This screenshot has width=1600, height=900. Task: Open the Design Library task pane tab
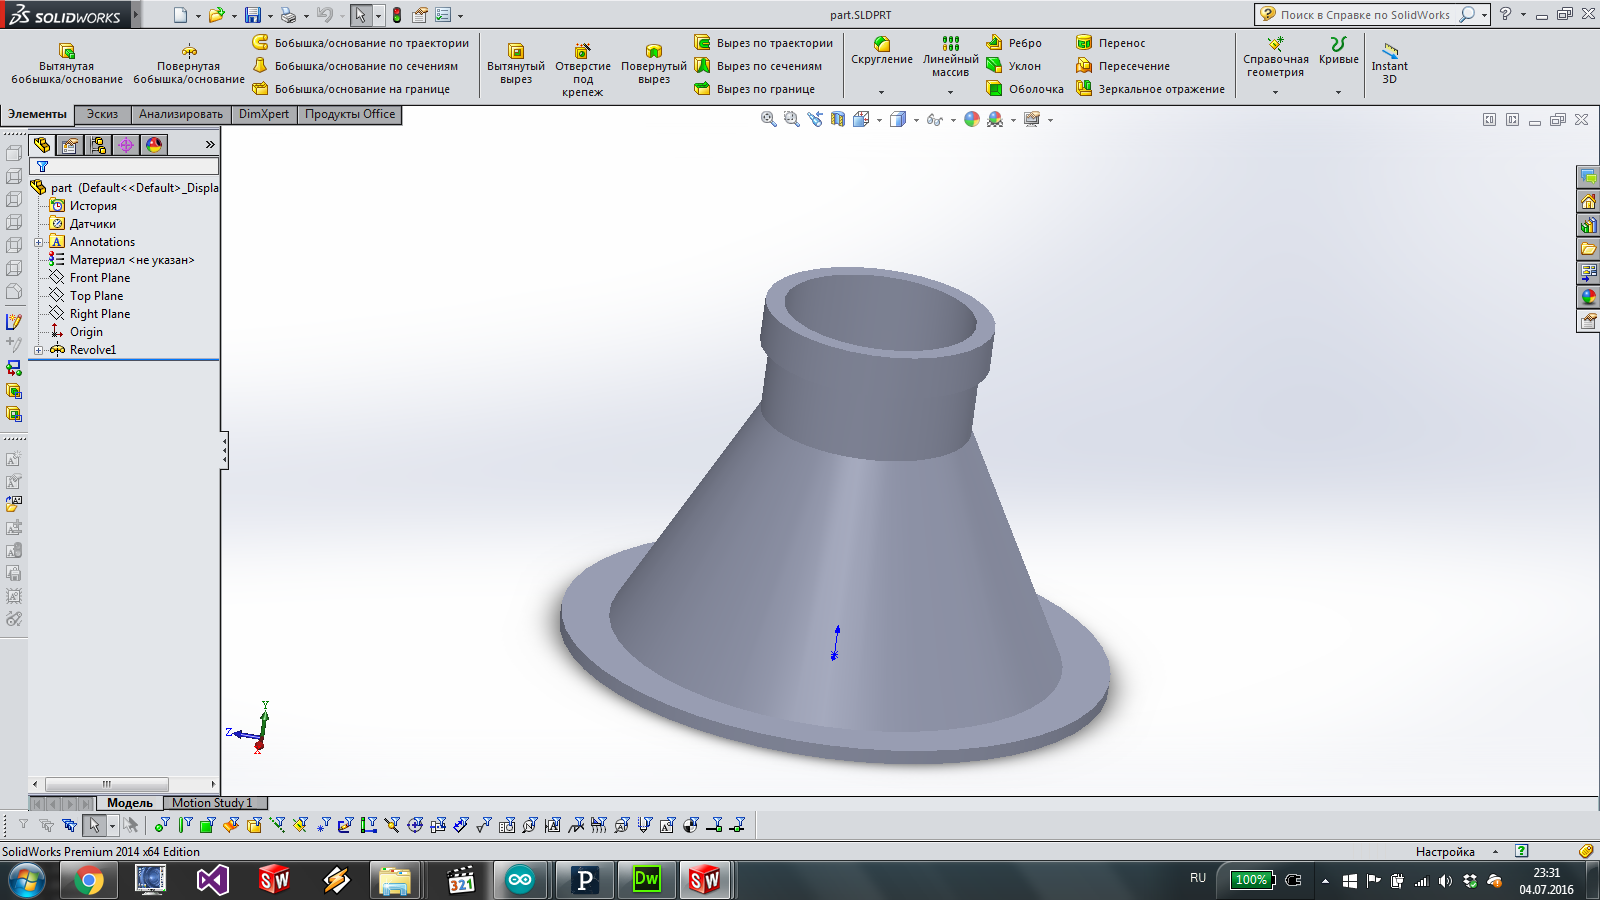[1588, 225]
